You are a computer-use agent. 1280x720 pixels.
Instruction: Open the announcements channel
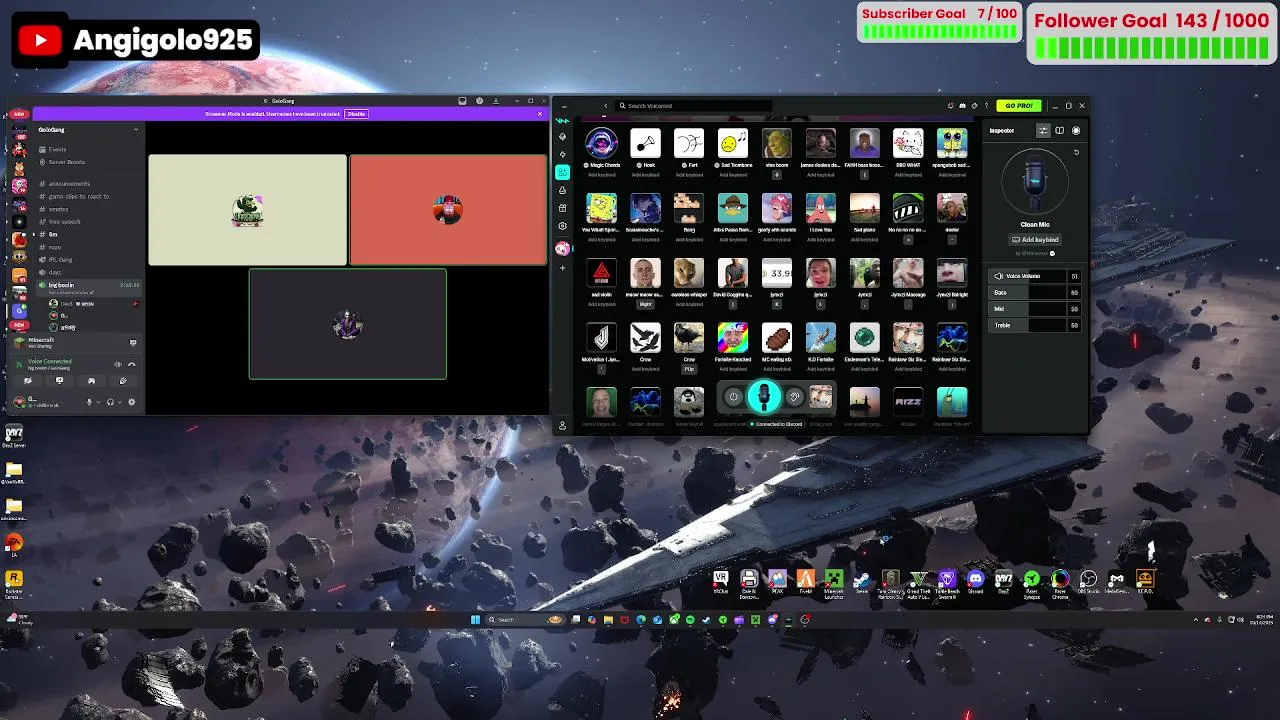[x=69, y=184]
